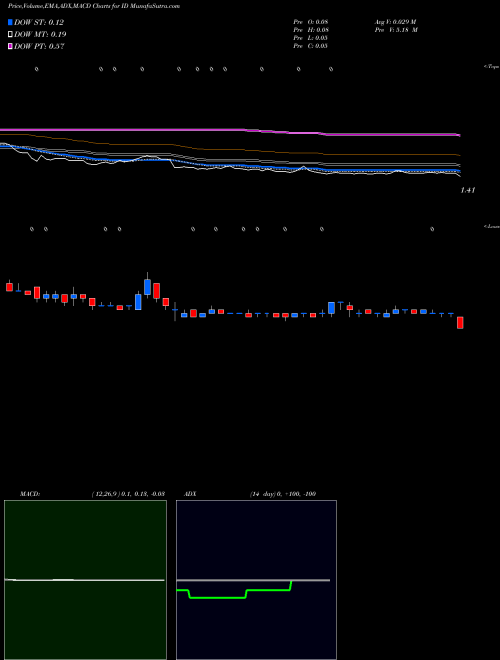Click the MACD '(12,26,9)' parameter values
Screen dimensions: 500x660
pos(128,494)
